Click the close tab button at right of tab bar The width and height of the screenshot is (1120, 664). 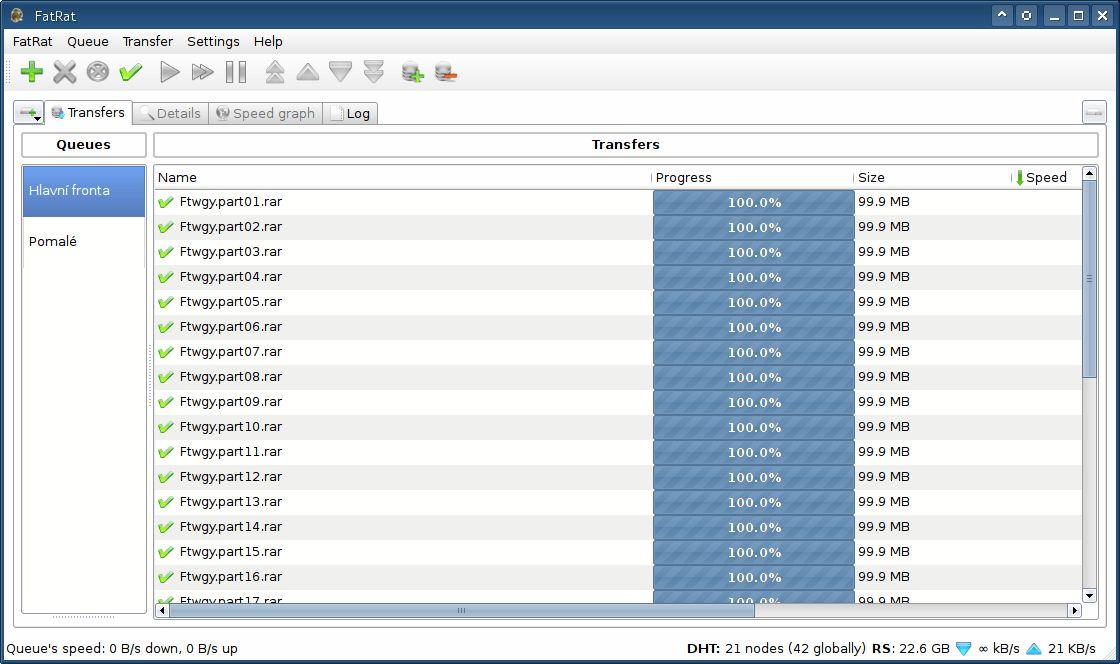point(1094,112)
